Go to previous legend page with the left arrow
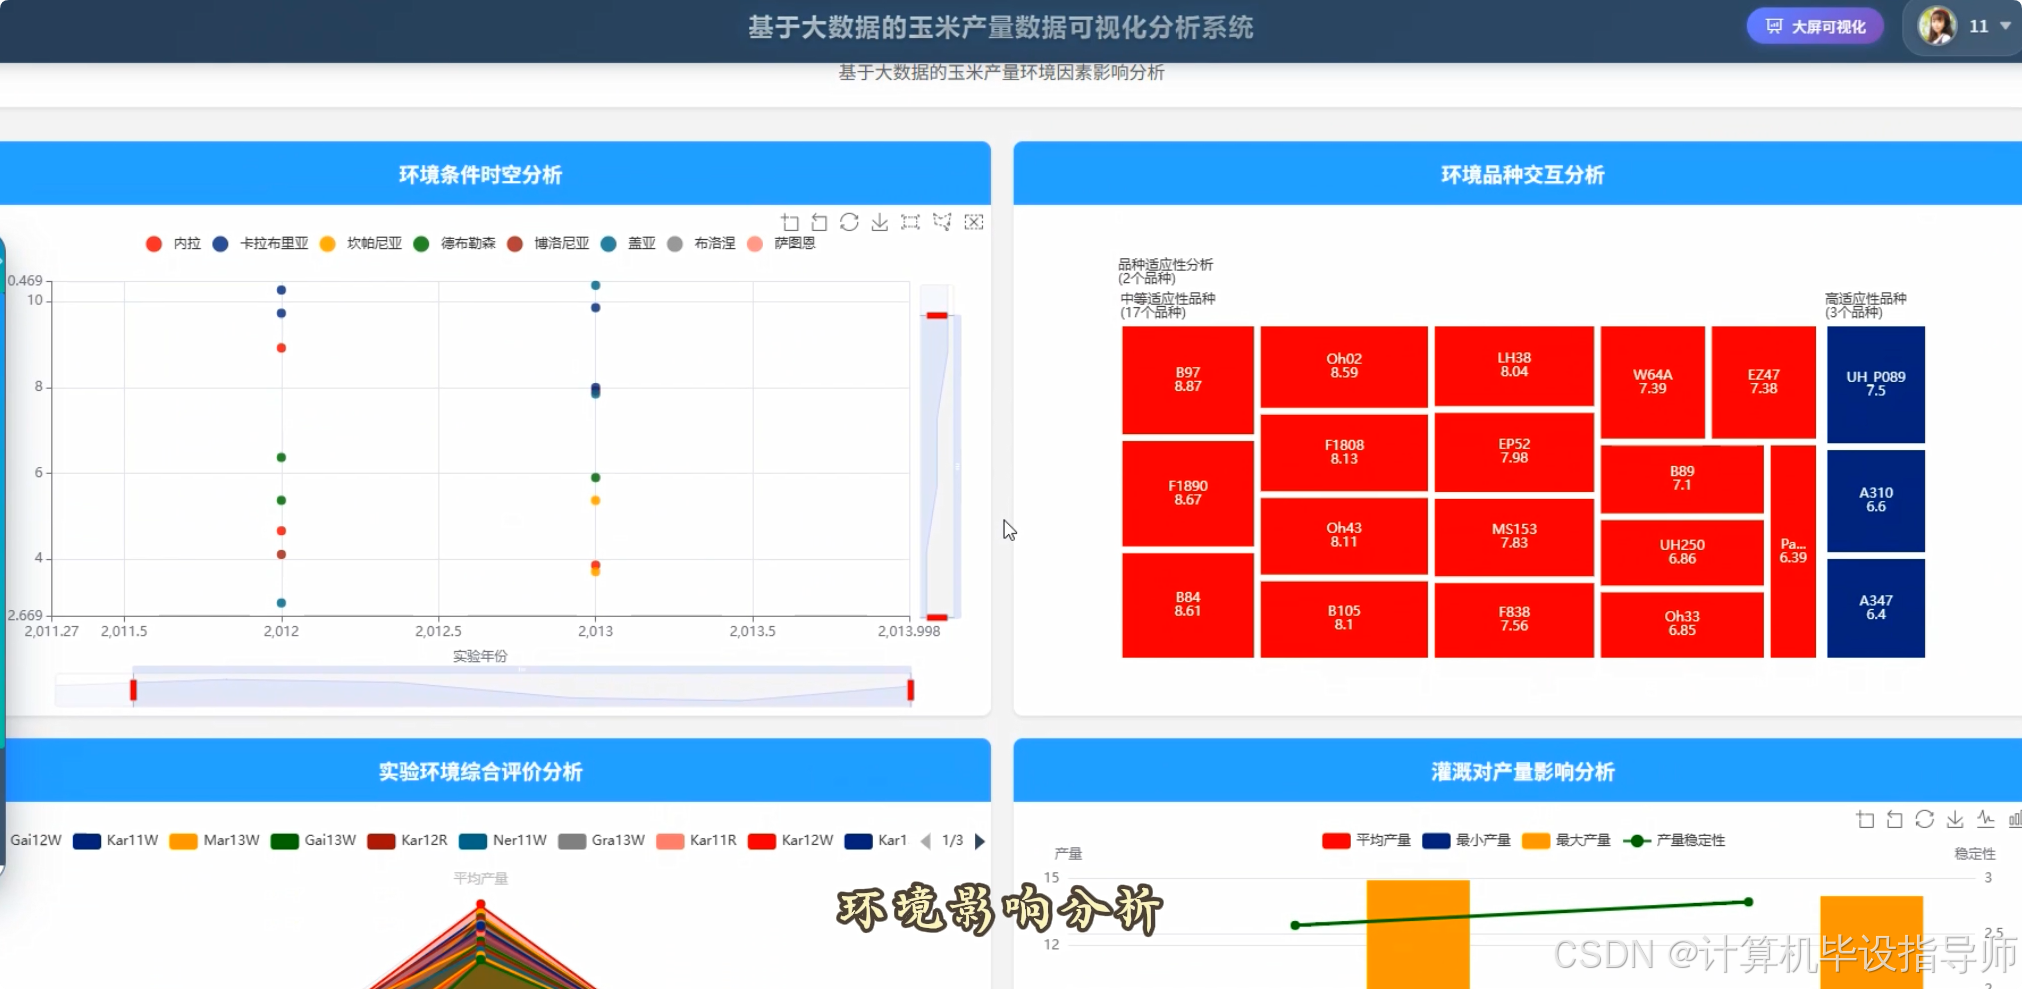This screenshot has width=2022, height=989. click(x=925, y=841)
